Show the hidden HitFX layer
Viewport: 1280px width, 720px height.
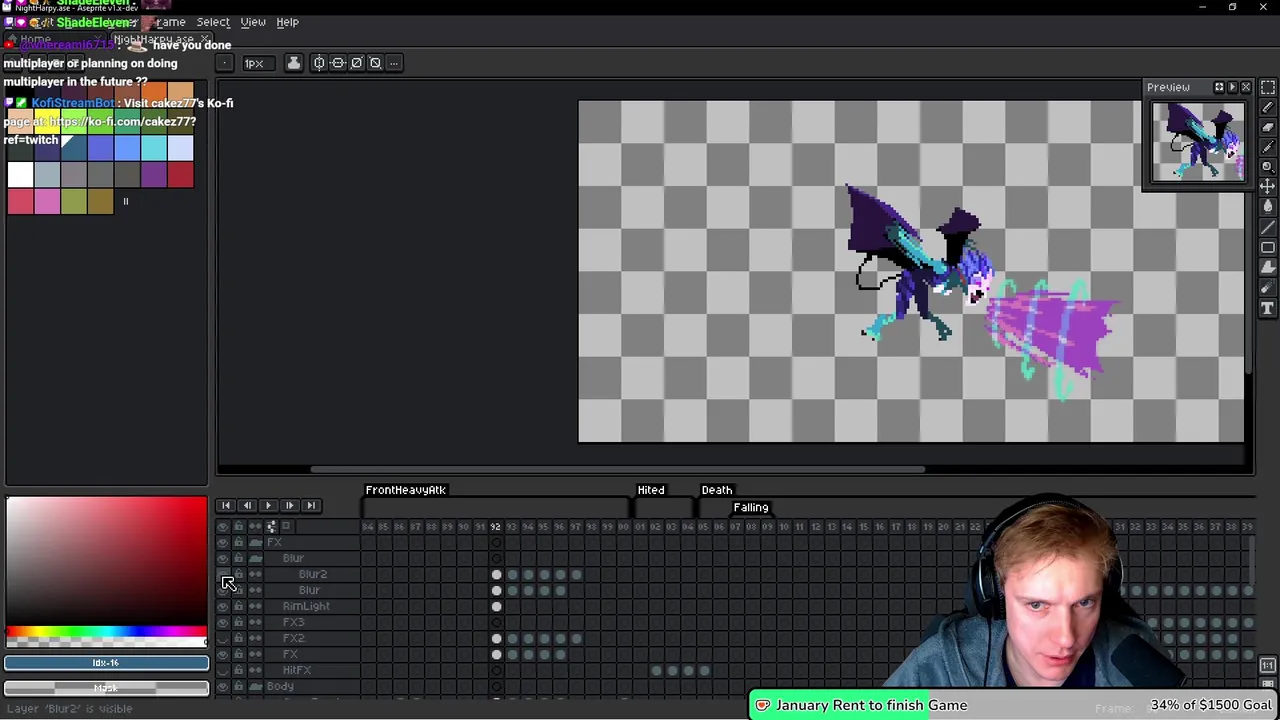coord(223,670)
